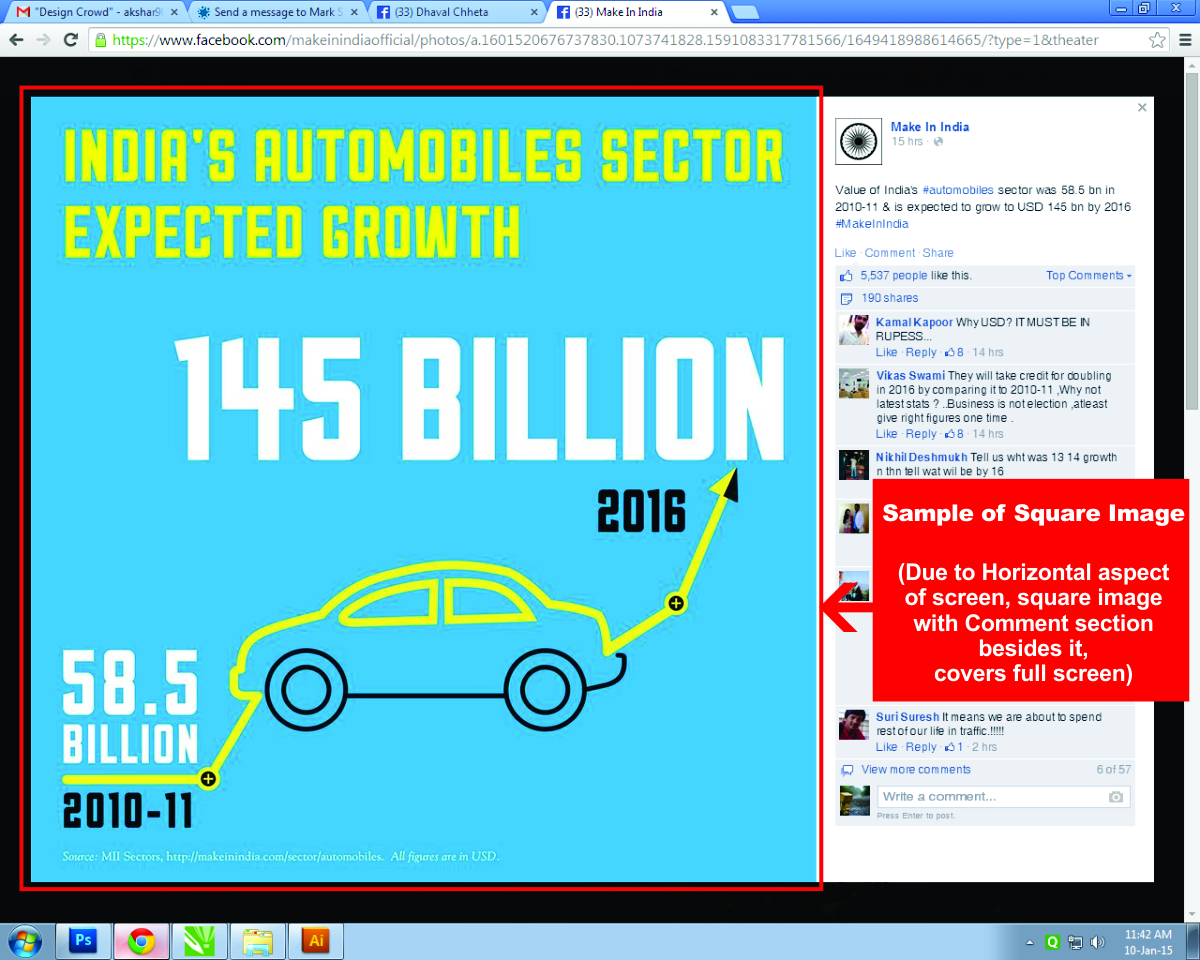Click the browser reload button
The width and height of the screenshot is (1200, 960).
click(70, 40)
